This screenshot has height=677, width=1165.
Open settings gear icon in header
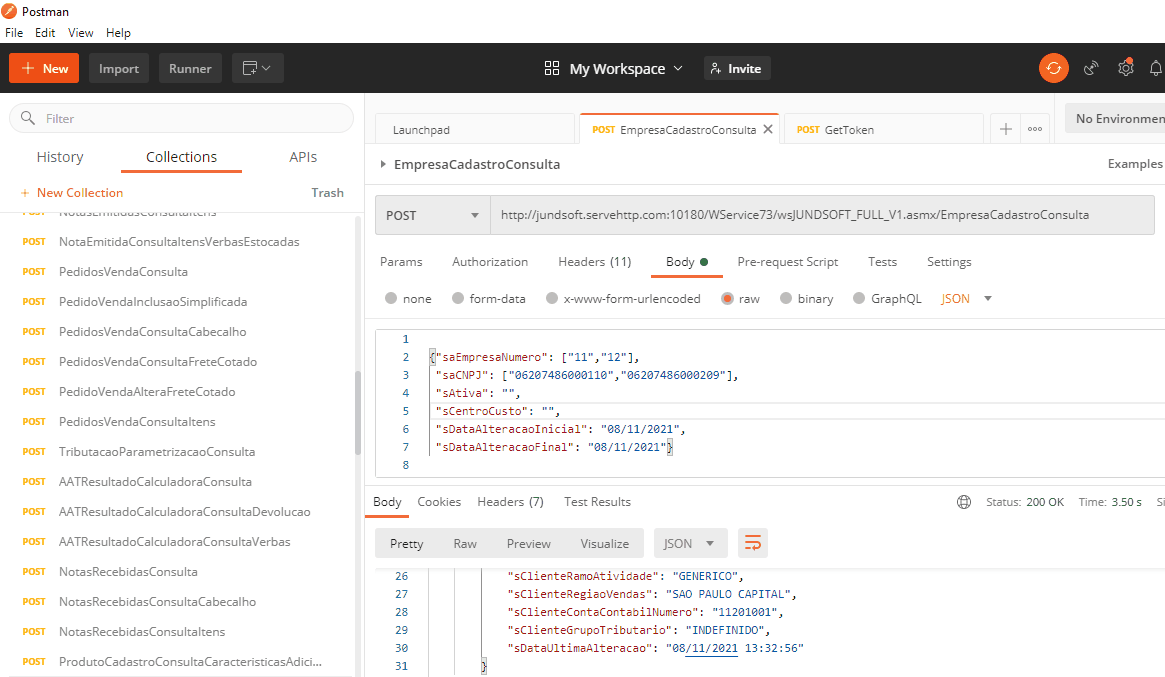pyautogui.click(x=1125, y=68)
